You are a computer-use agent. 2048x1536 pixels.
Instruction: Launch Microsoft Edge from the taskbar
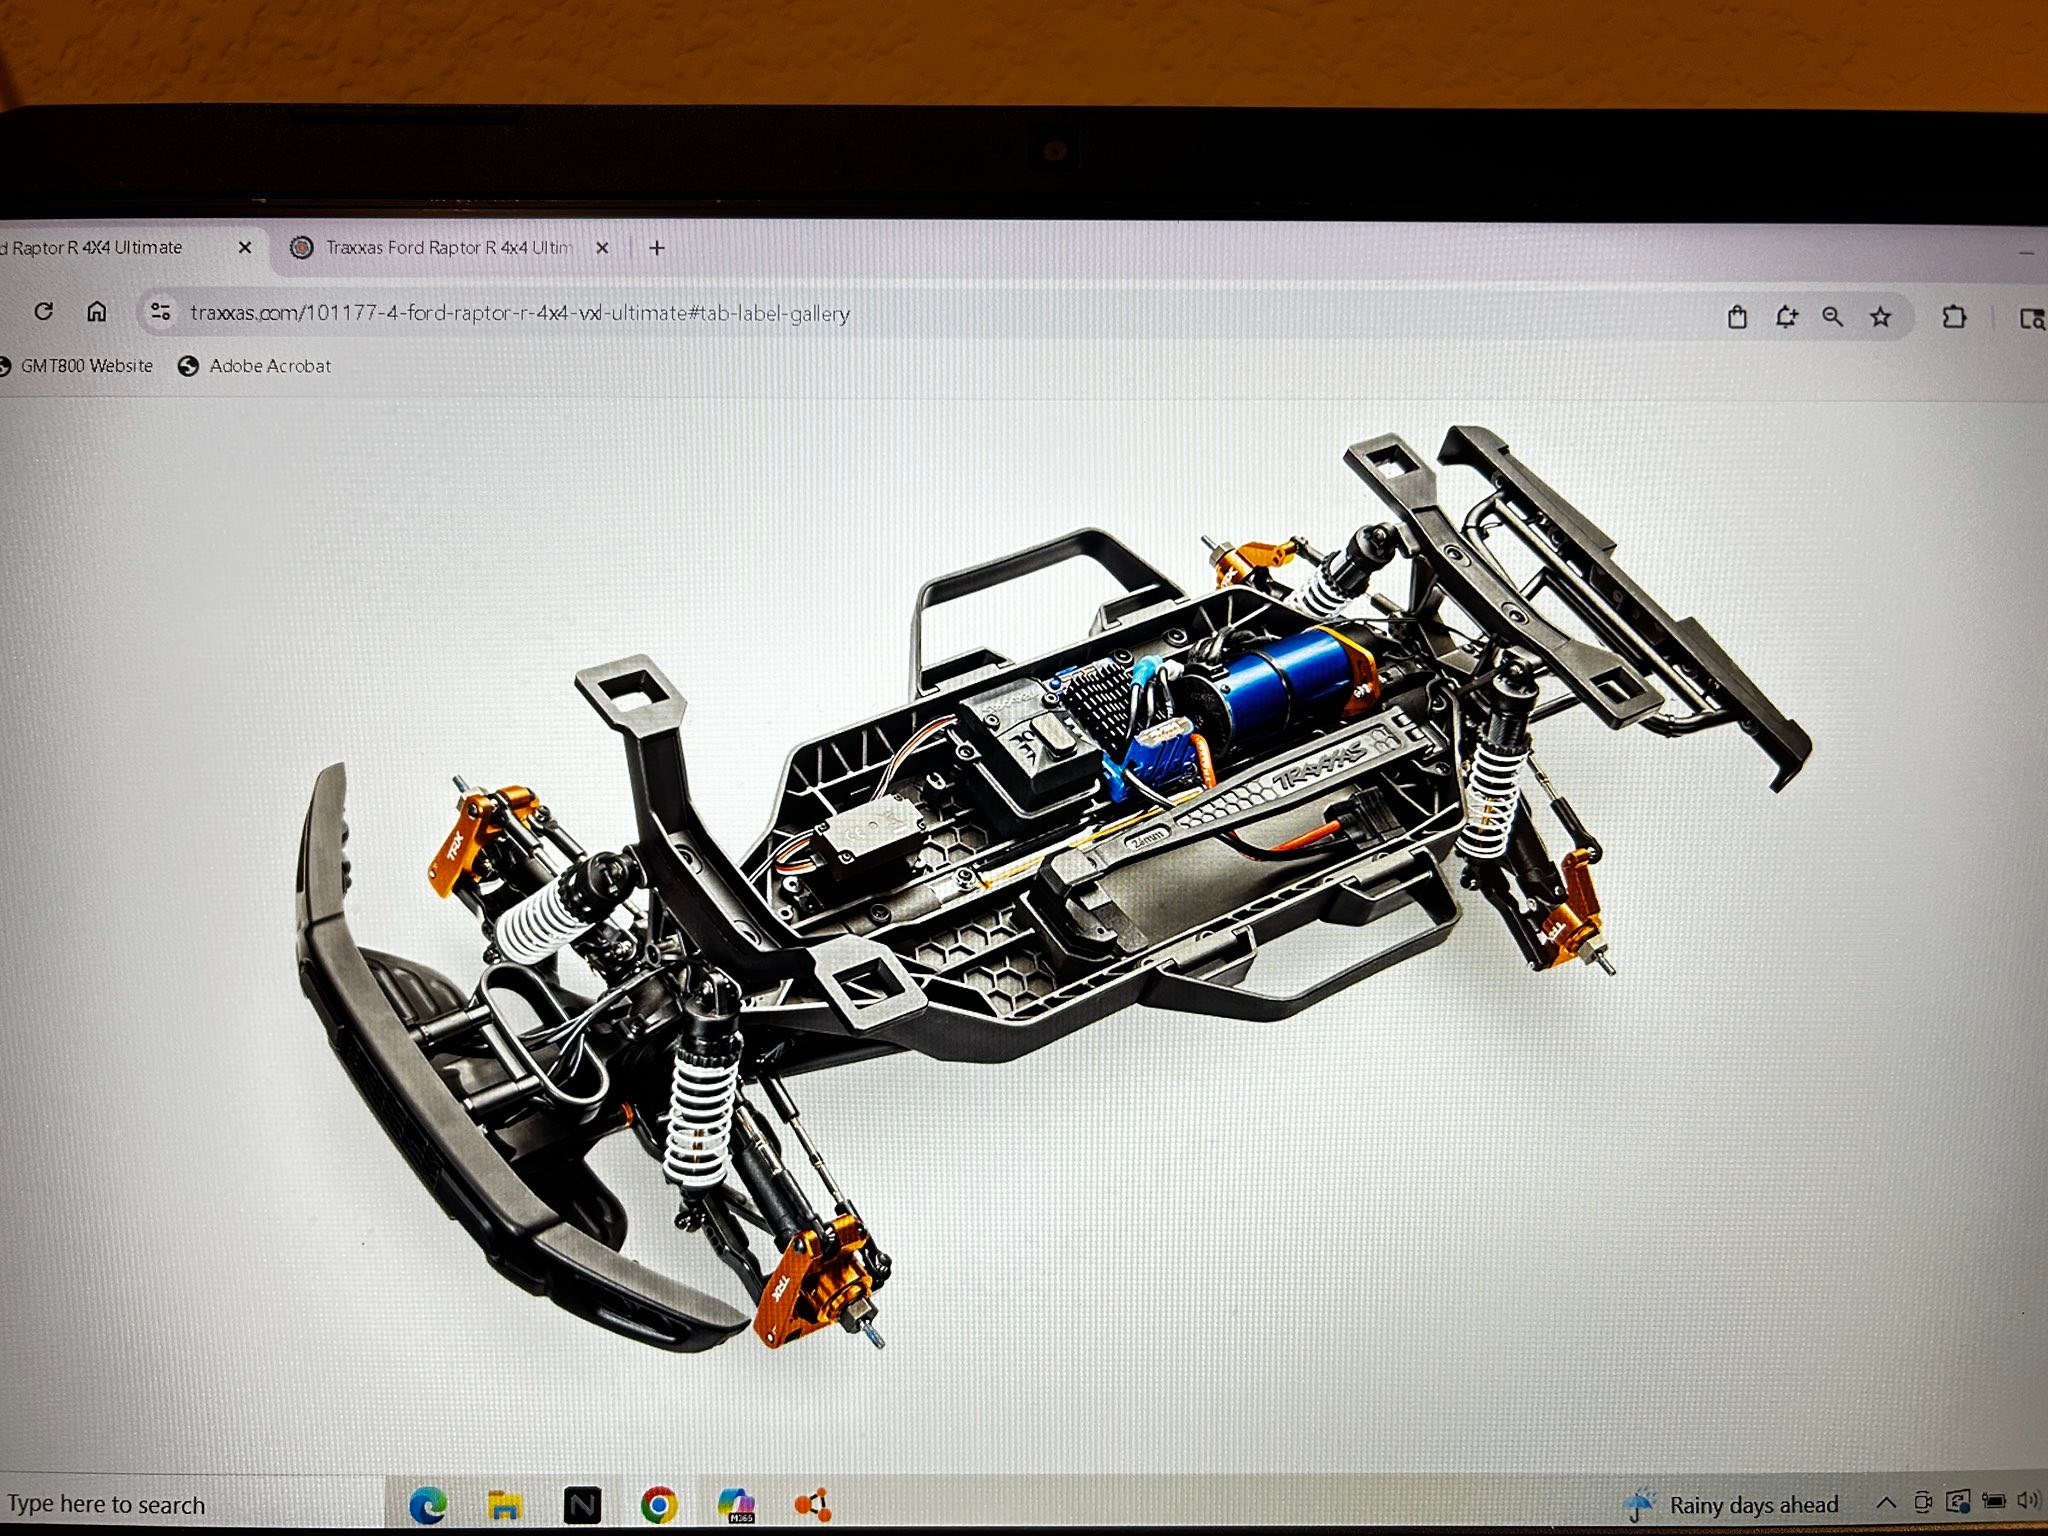(428, 1505)
